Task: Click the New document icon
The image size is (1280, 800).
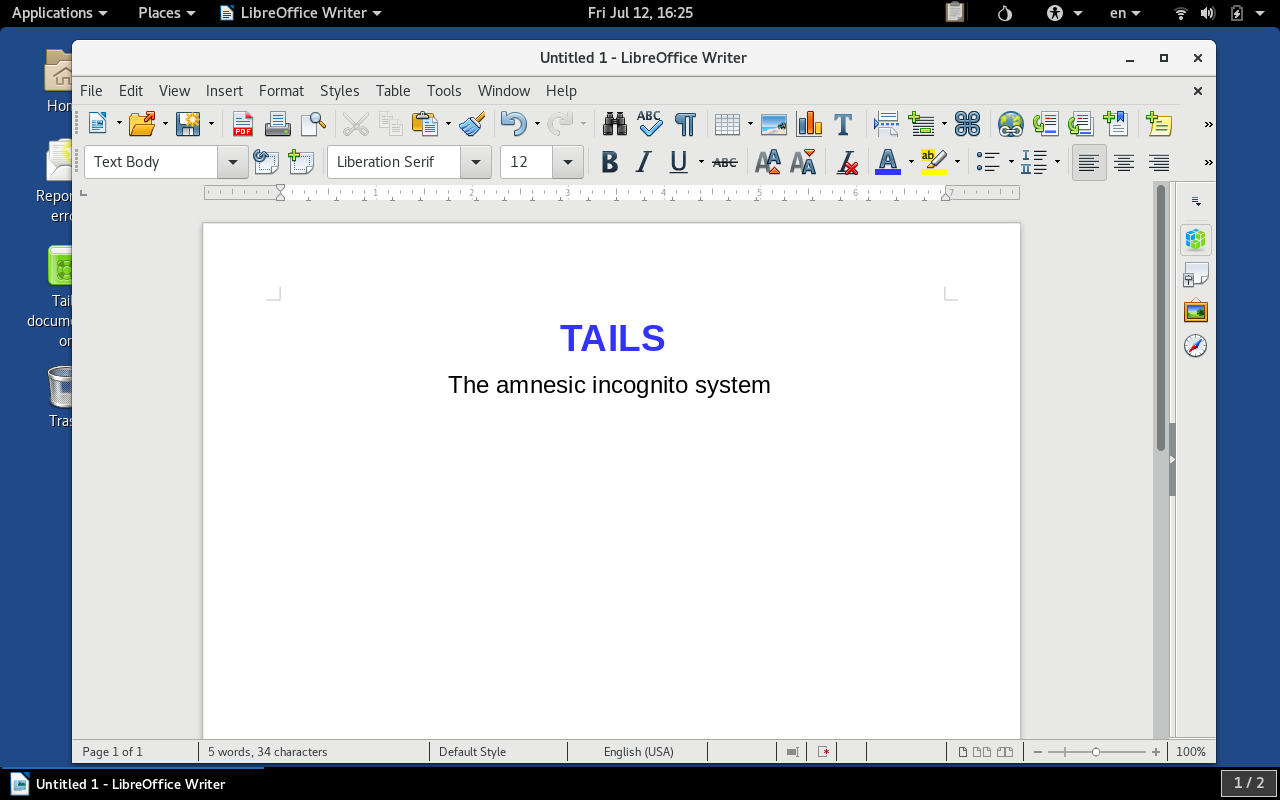Action: tap(98, 124)
